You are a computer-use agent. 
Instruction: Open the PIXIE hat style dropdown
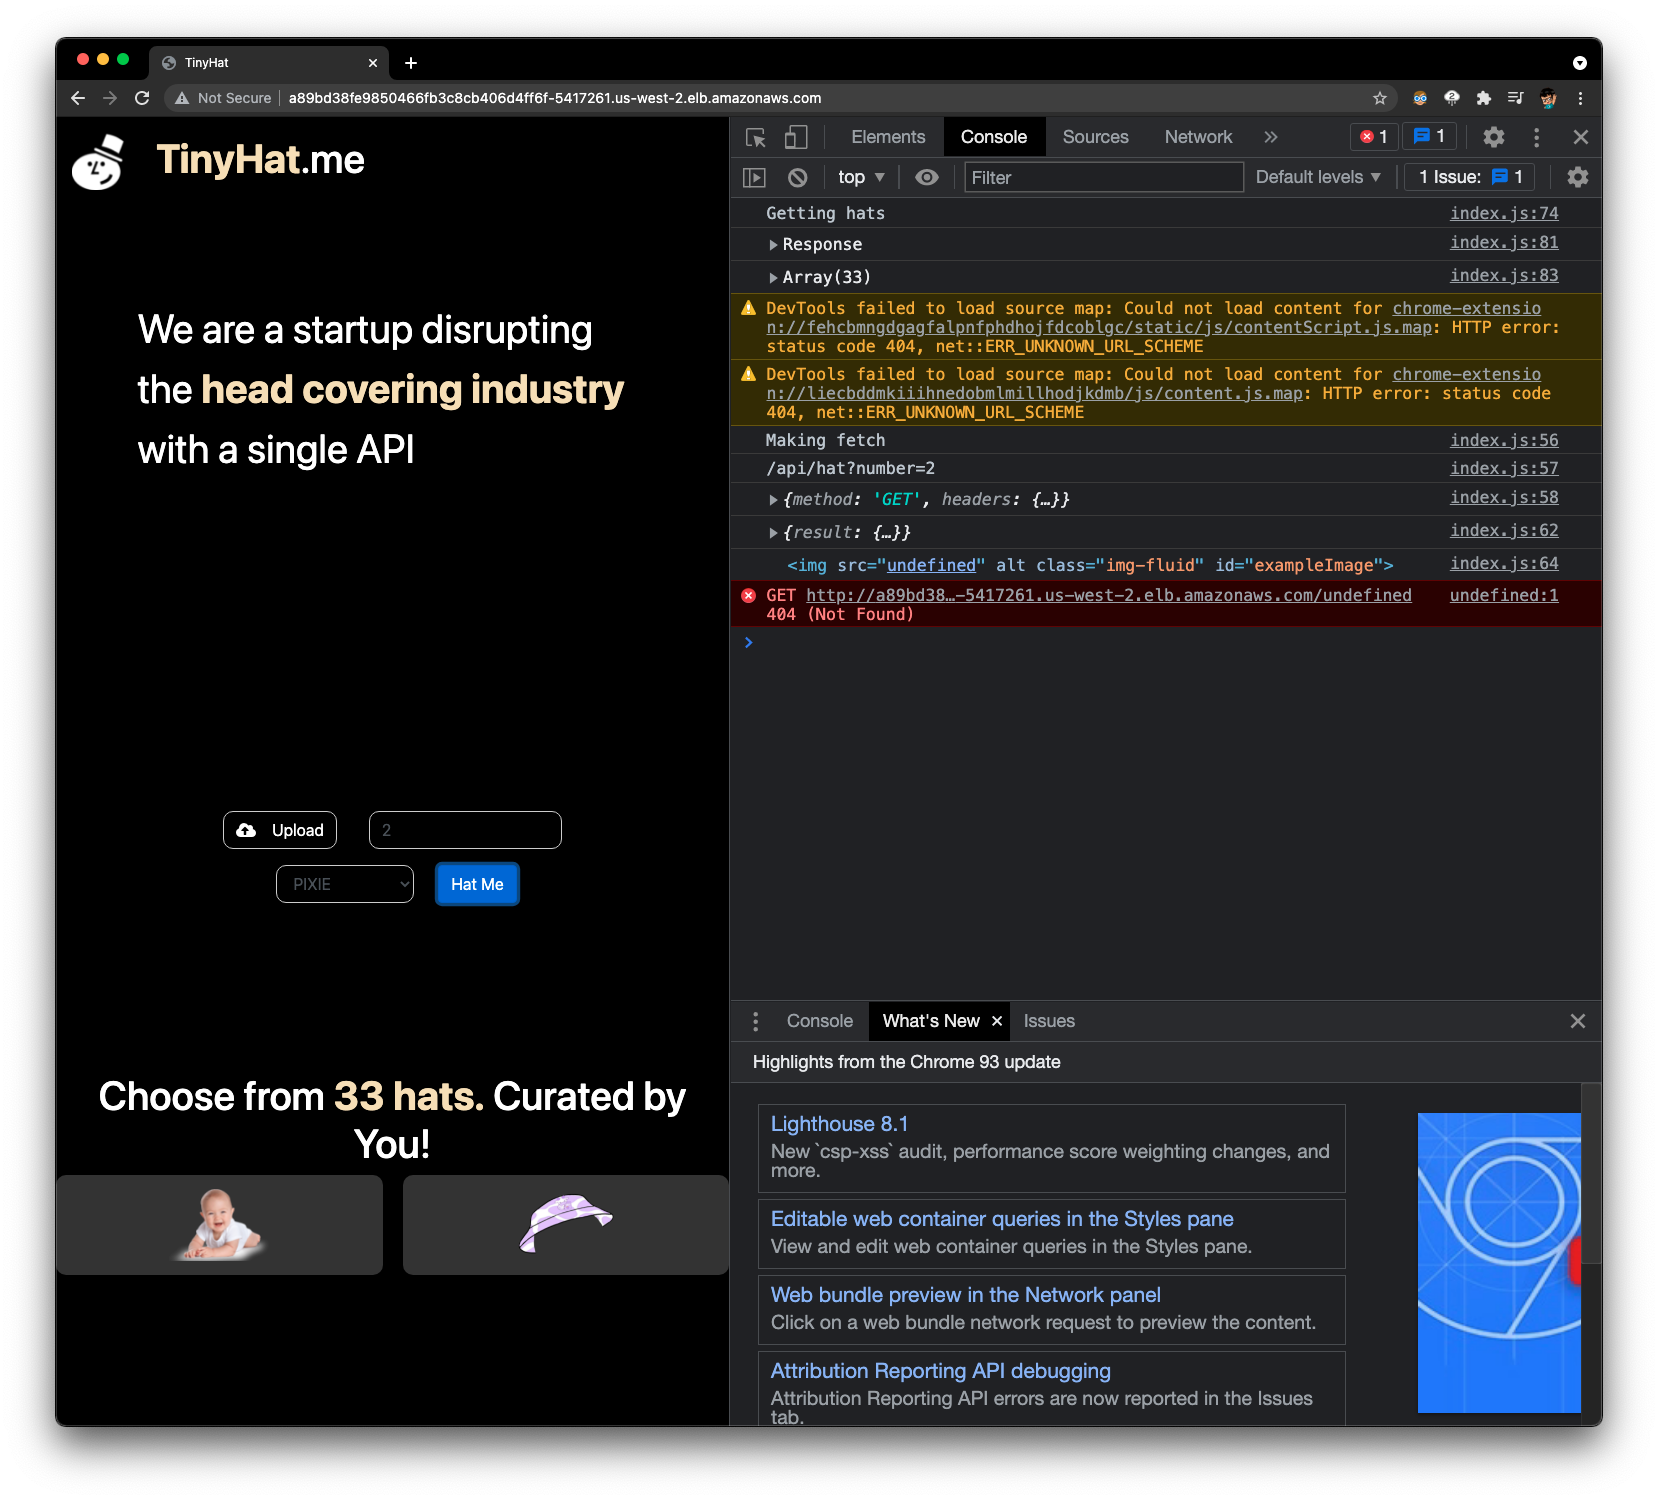coord(345,884)
